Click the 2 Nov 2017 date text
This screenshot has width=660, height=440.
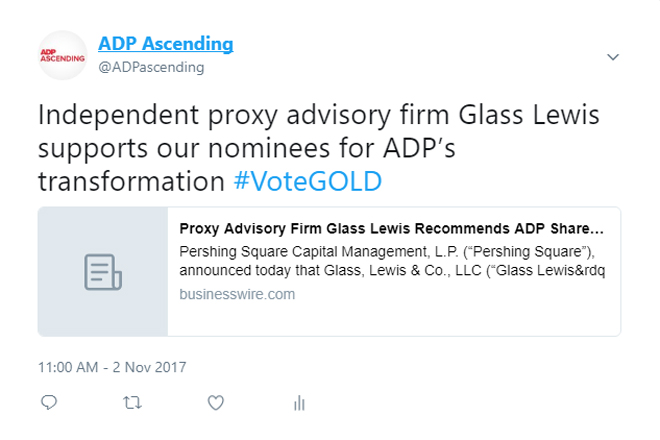(x=148, y=367)
